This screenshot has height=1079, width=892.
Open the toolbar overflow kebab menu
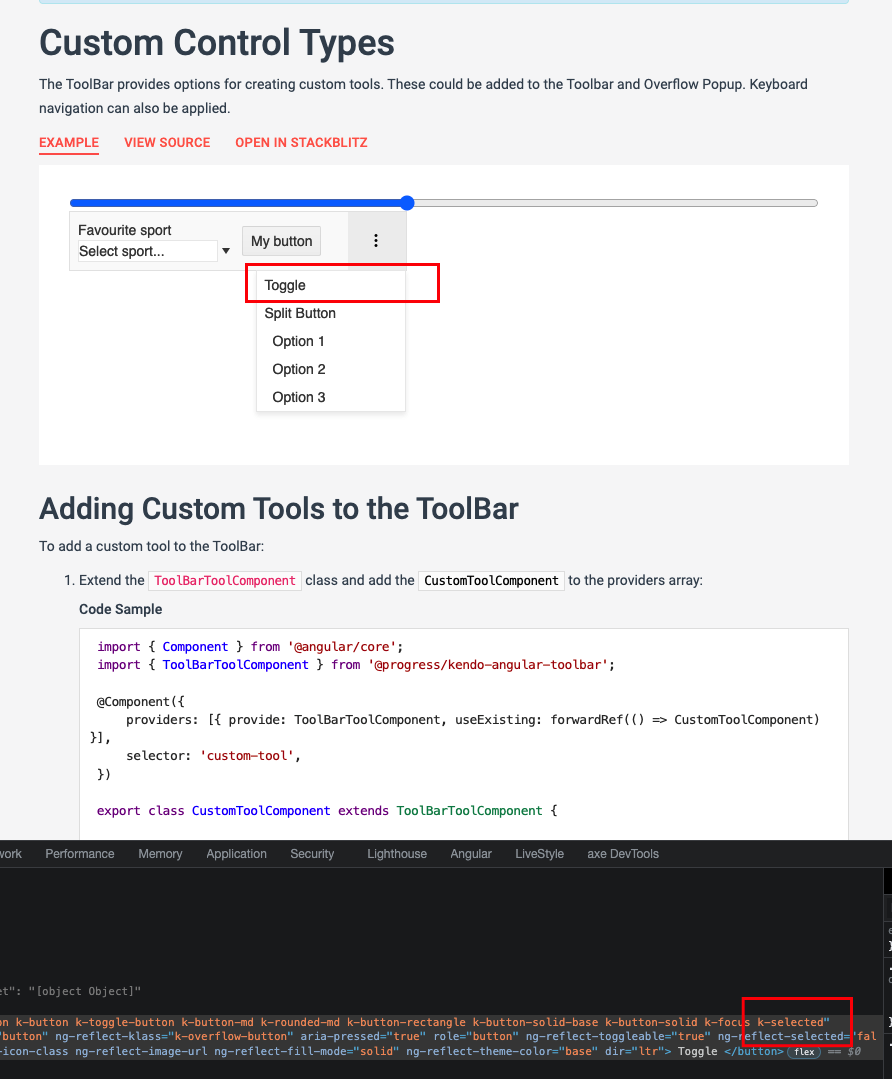pos(376,240)
